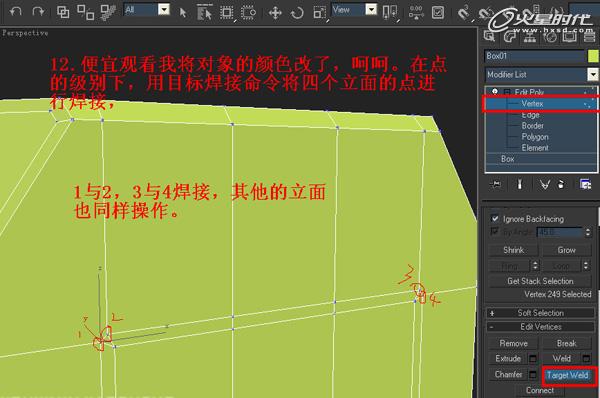Click the Redo arrow icon
Screen dimensions: 600x398
pos(38,11)
